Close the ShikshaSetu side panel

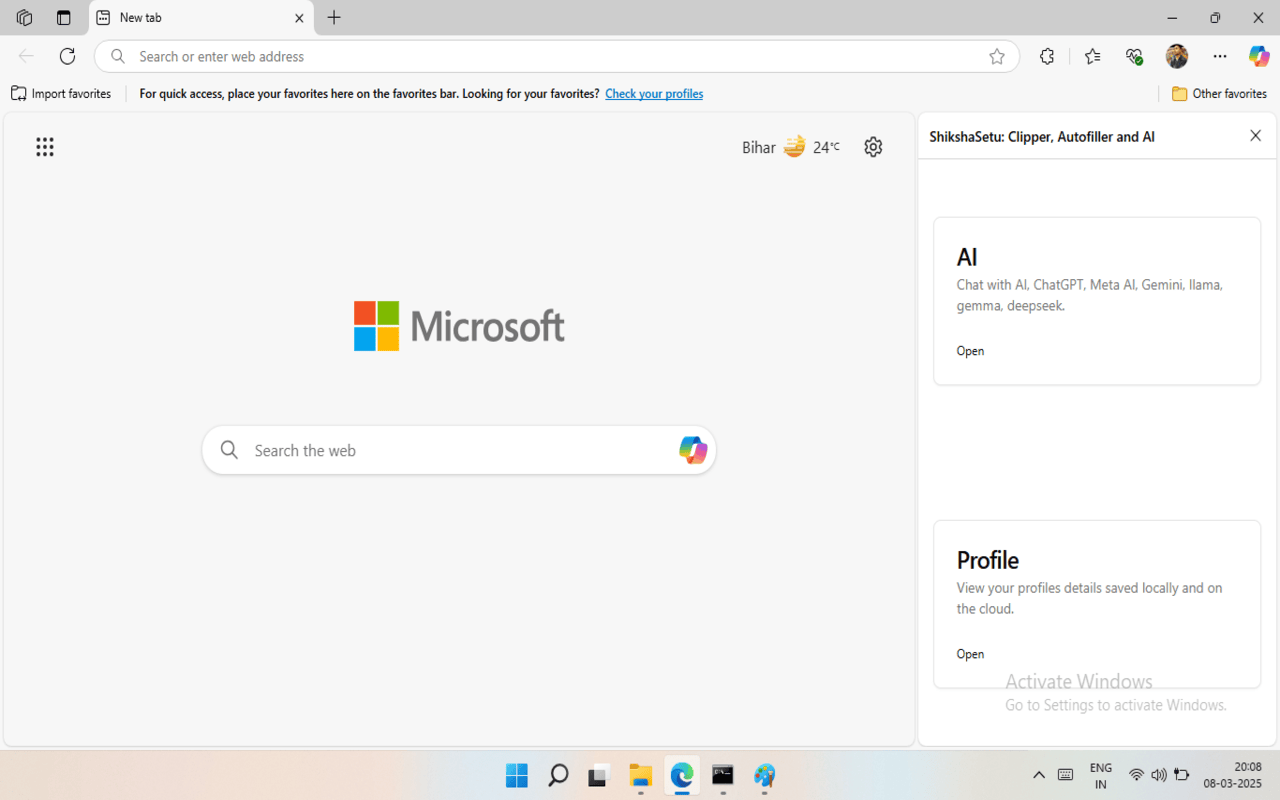[x=1256, y=136]
